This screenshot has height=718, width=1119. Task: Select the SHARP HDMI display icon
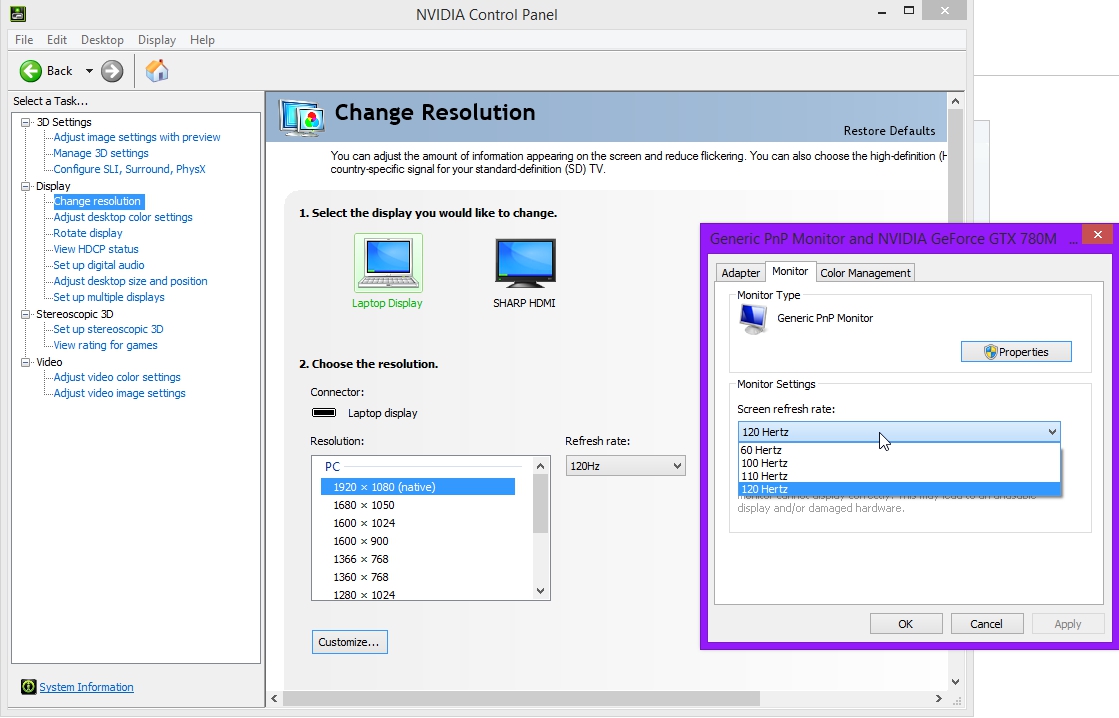click(x=524, y=264)
